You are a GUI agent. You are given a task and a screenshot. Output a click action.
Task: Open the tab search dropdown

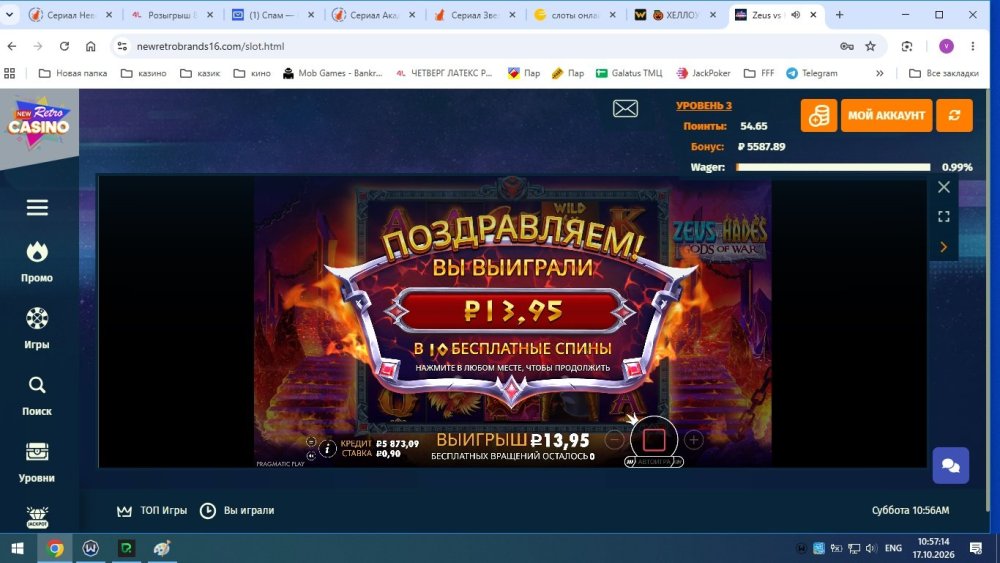coord(10,14)
